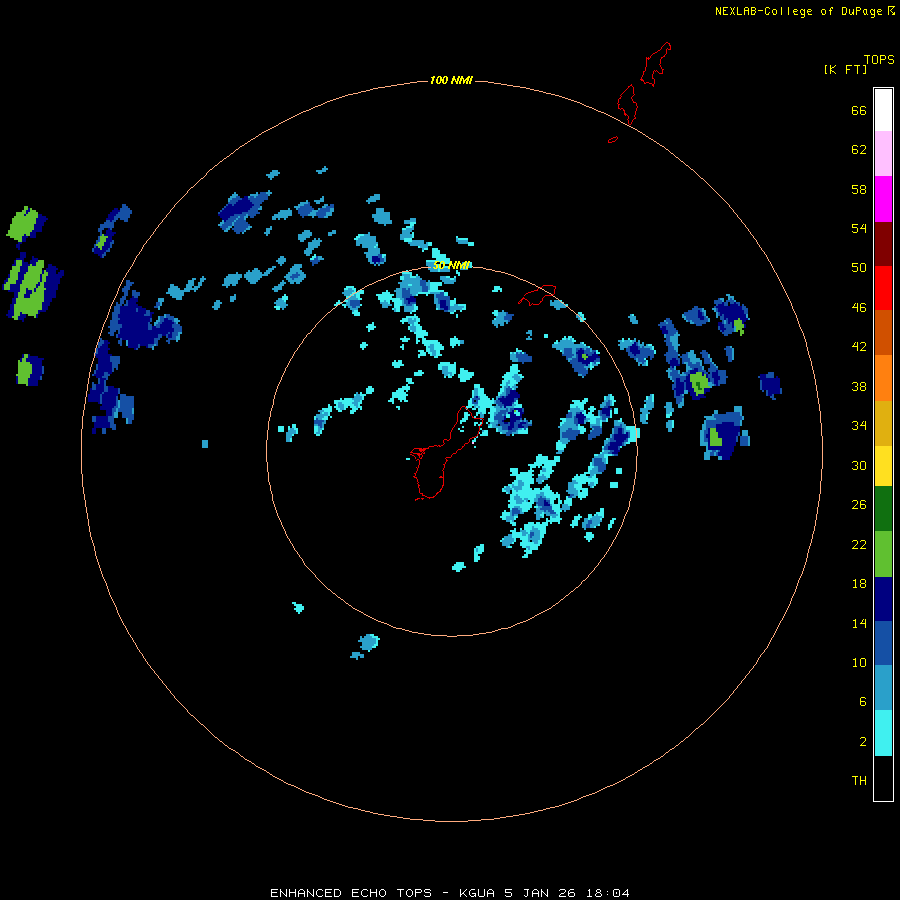Click the legend value "30"
The image size is (900, 900).
[859, 465]
